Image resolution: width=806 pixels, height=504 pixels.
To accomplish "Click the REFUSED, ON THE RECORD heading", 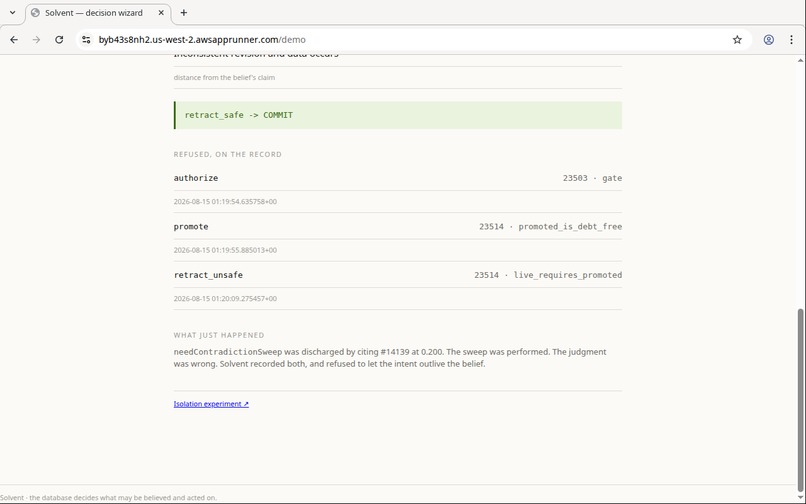I will (228, 154).
